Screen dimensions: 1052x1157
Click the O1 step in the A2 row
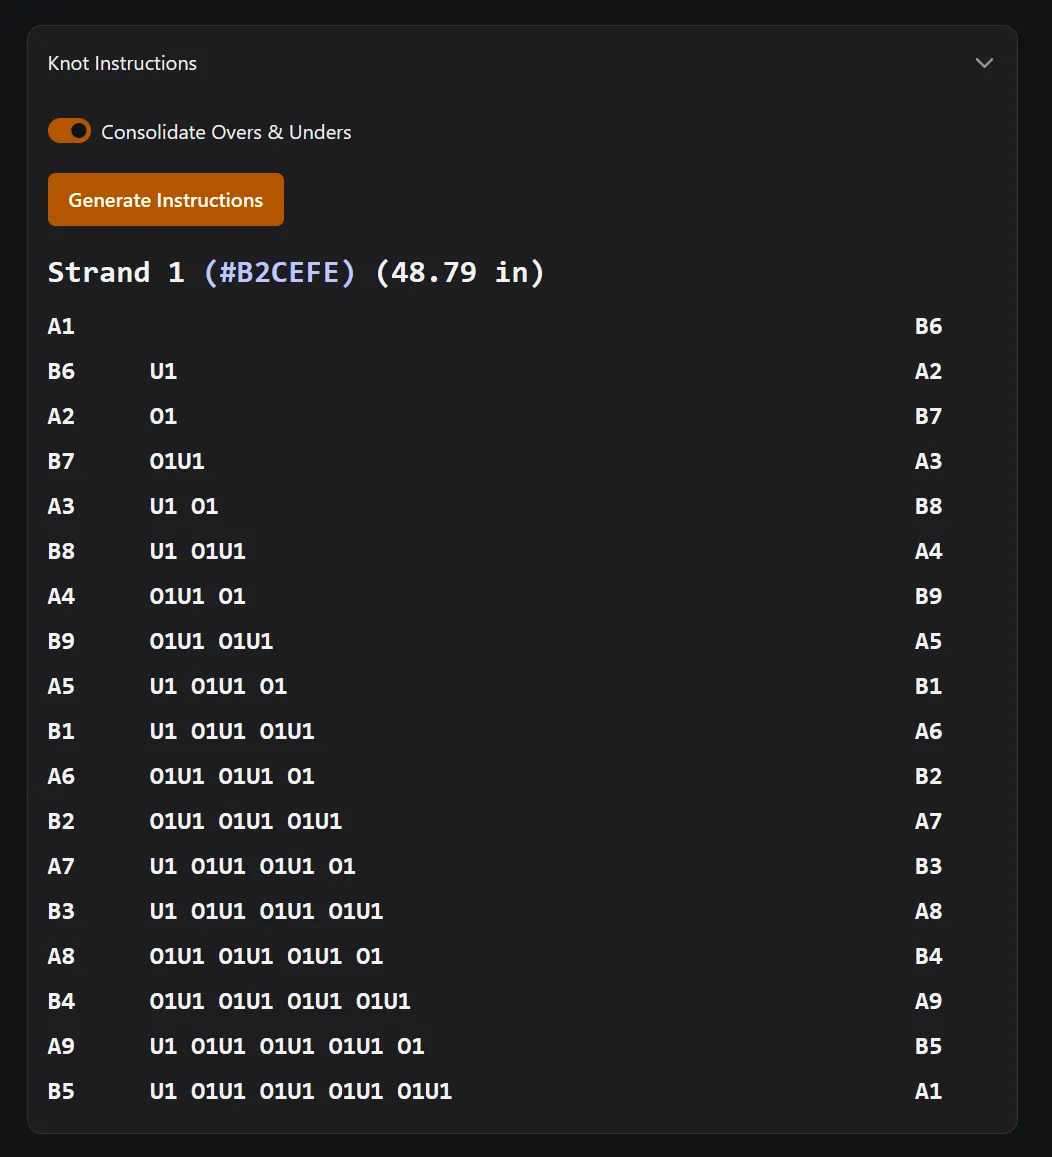click(x=163, y=416)
